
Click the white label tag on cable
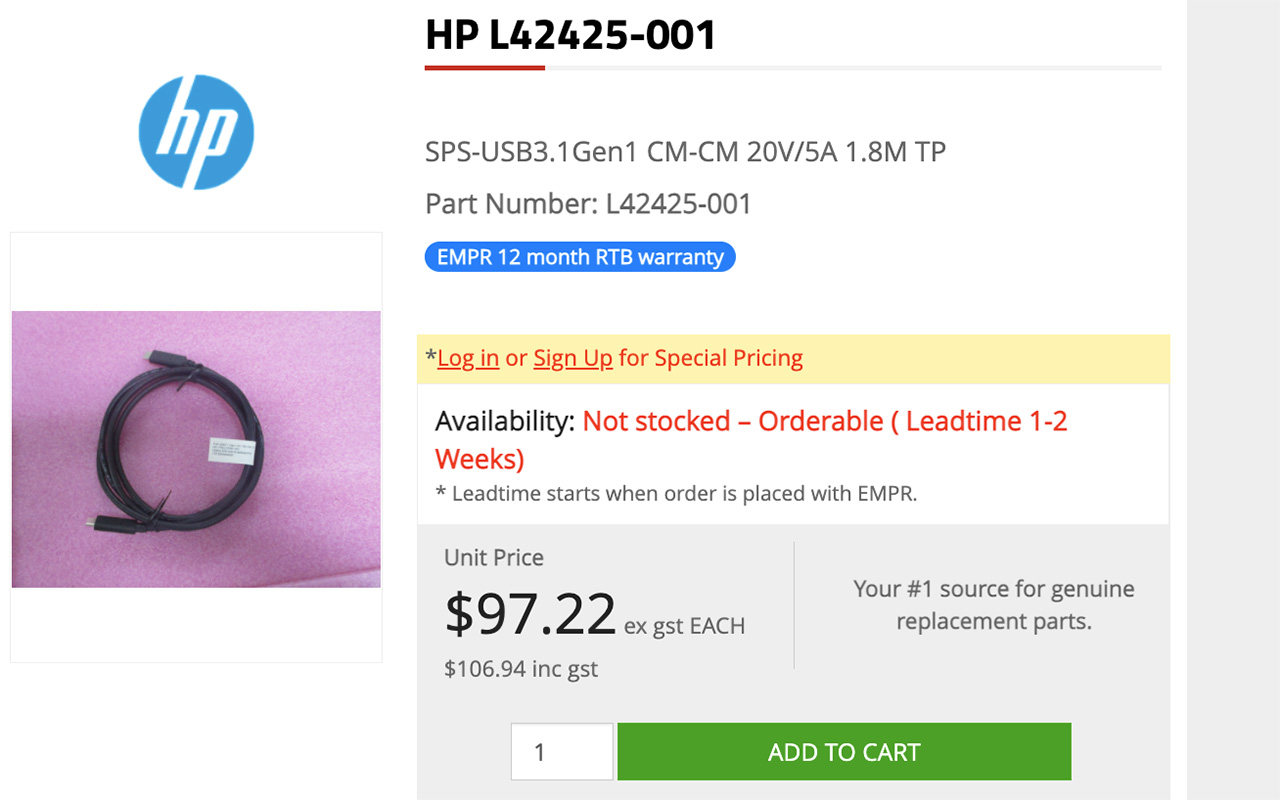click(233, 448)
